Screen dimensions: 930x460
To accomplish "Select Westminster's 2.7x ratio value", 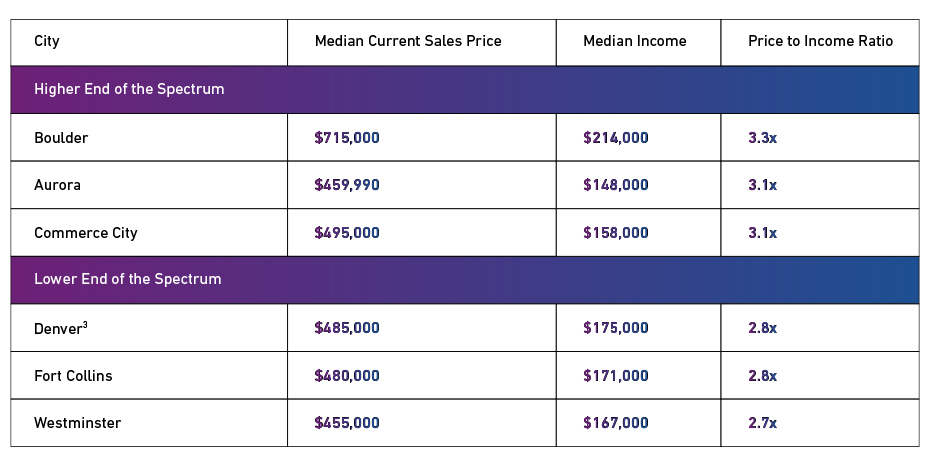I will 762,423.
